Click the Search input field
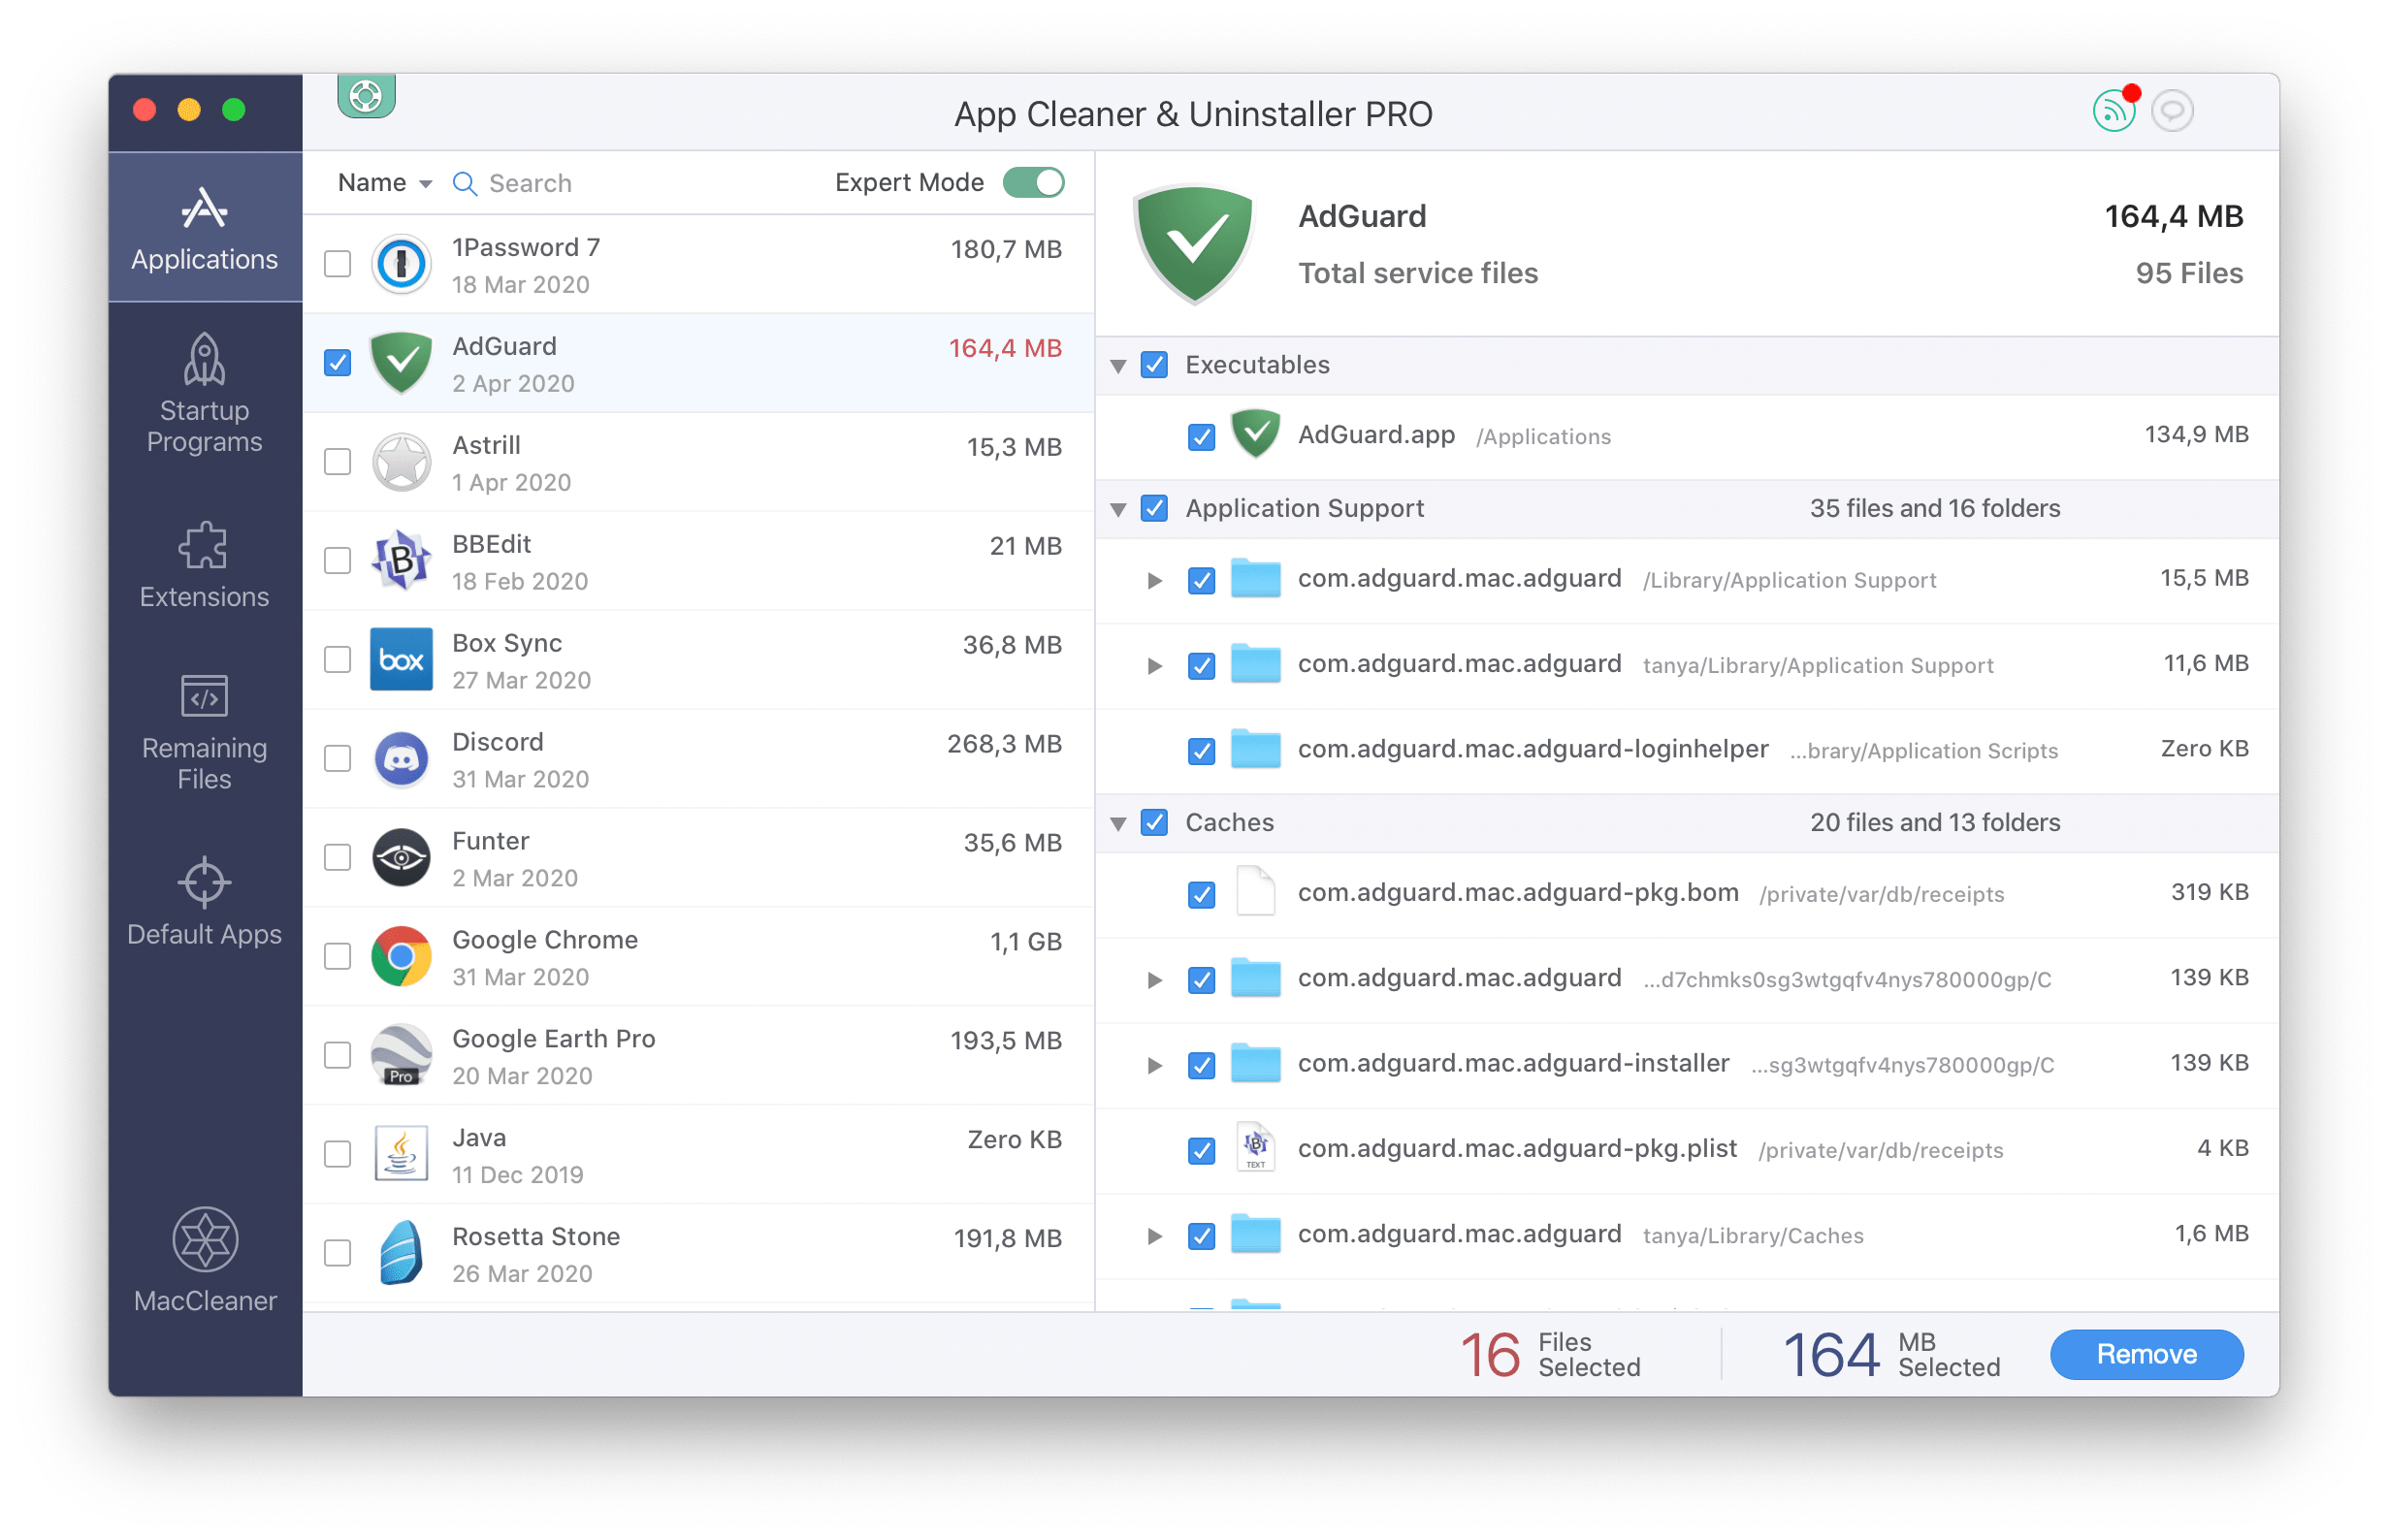This screenshot has width=2388, height=1540. [x=574, y=181]
